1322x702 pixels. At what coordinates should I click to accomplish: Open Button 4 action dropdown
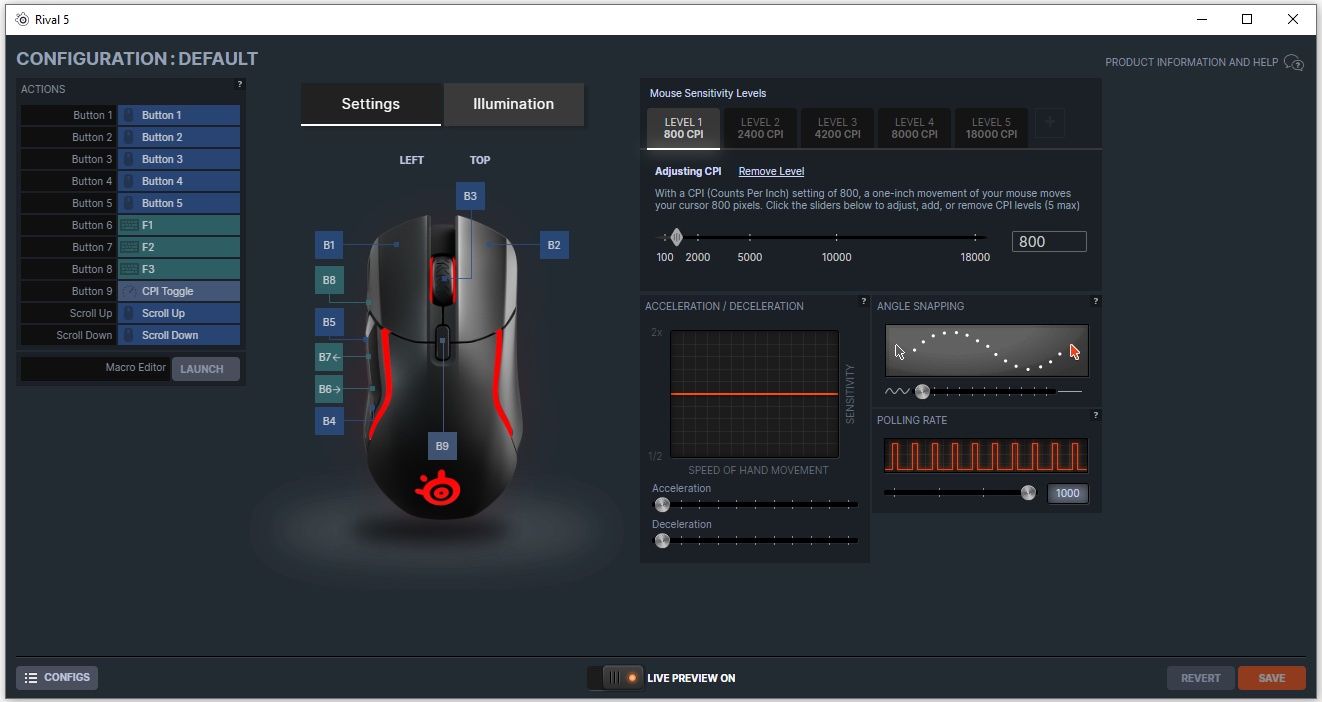179,181
